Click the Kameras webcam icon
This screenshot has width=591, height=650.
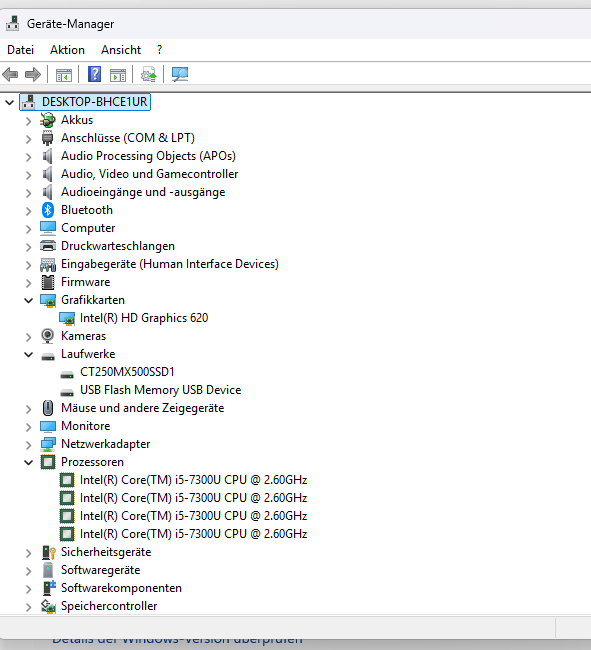click(48, 336)
